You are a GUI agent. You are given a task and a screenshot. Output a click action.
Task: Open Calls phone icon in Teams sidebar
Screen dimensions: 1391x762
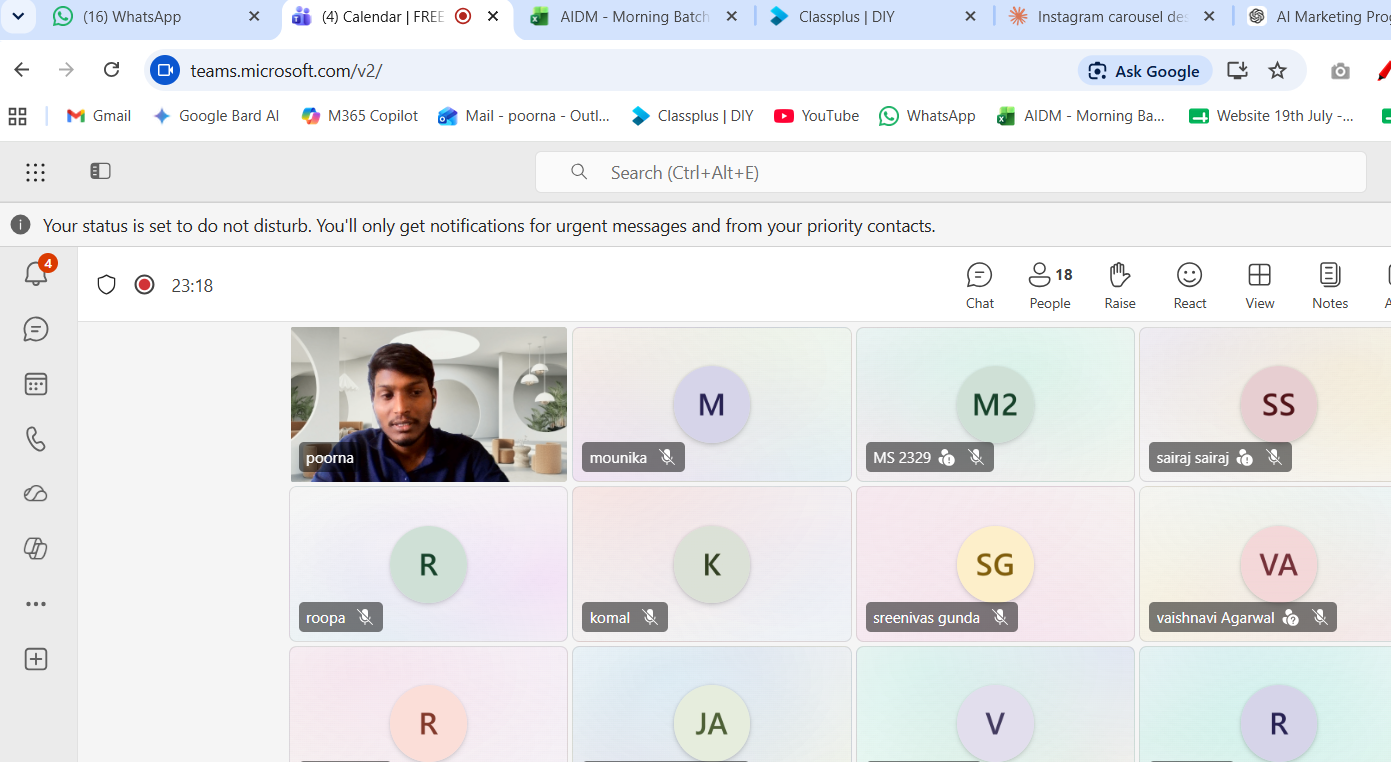[x=36, y=439]
